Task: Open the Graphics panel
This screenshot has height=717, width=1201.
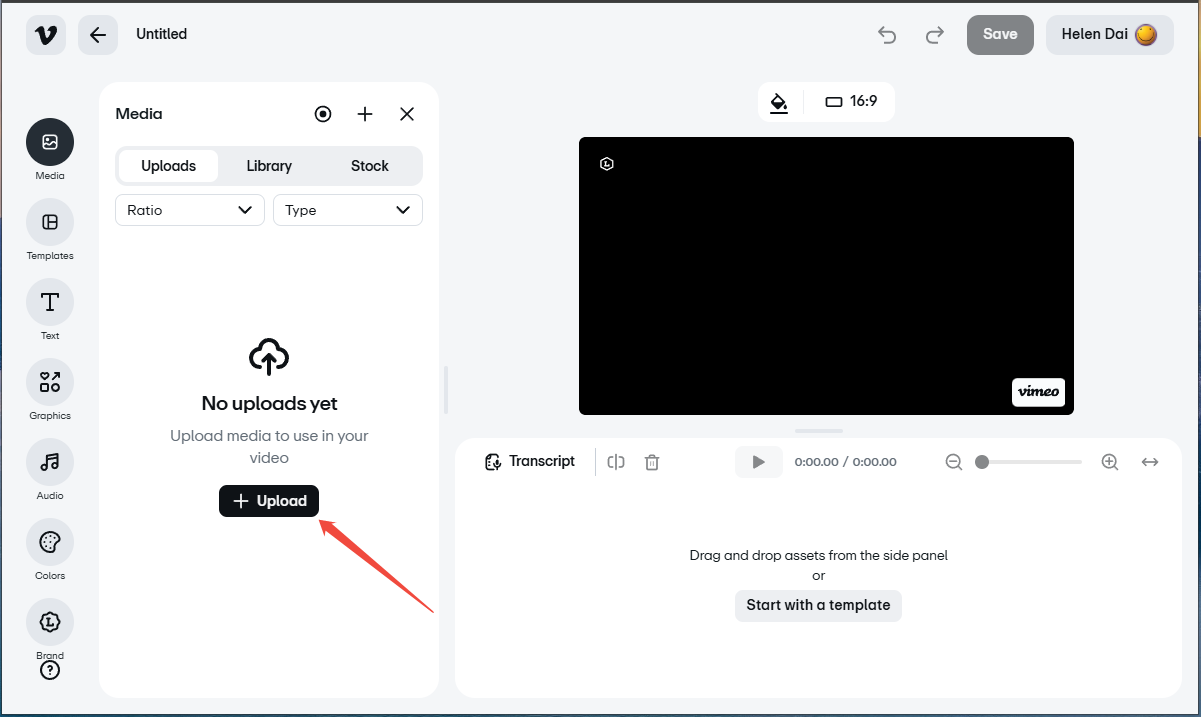Action: pyautogui.click(x=49, y=384)
